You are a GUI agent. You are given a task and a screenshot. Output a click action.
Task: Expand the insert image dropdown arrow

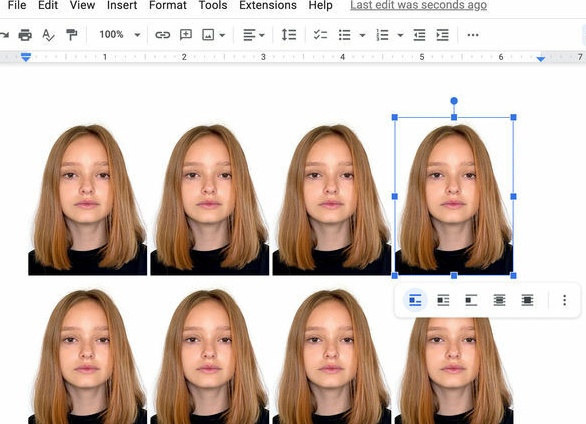coord(222,35)
